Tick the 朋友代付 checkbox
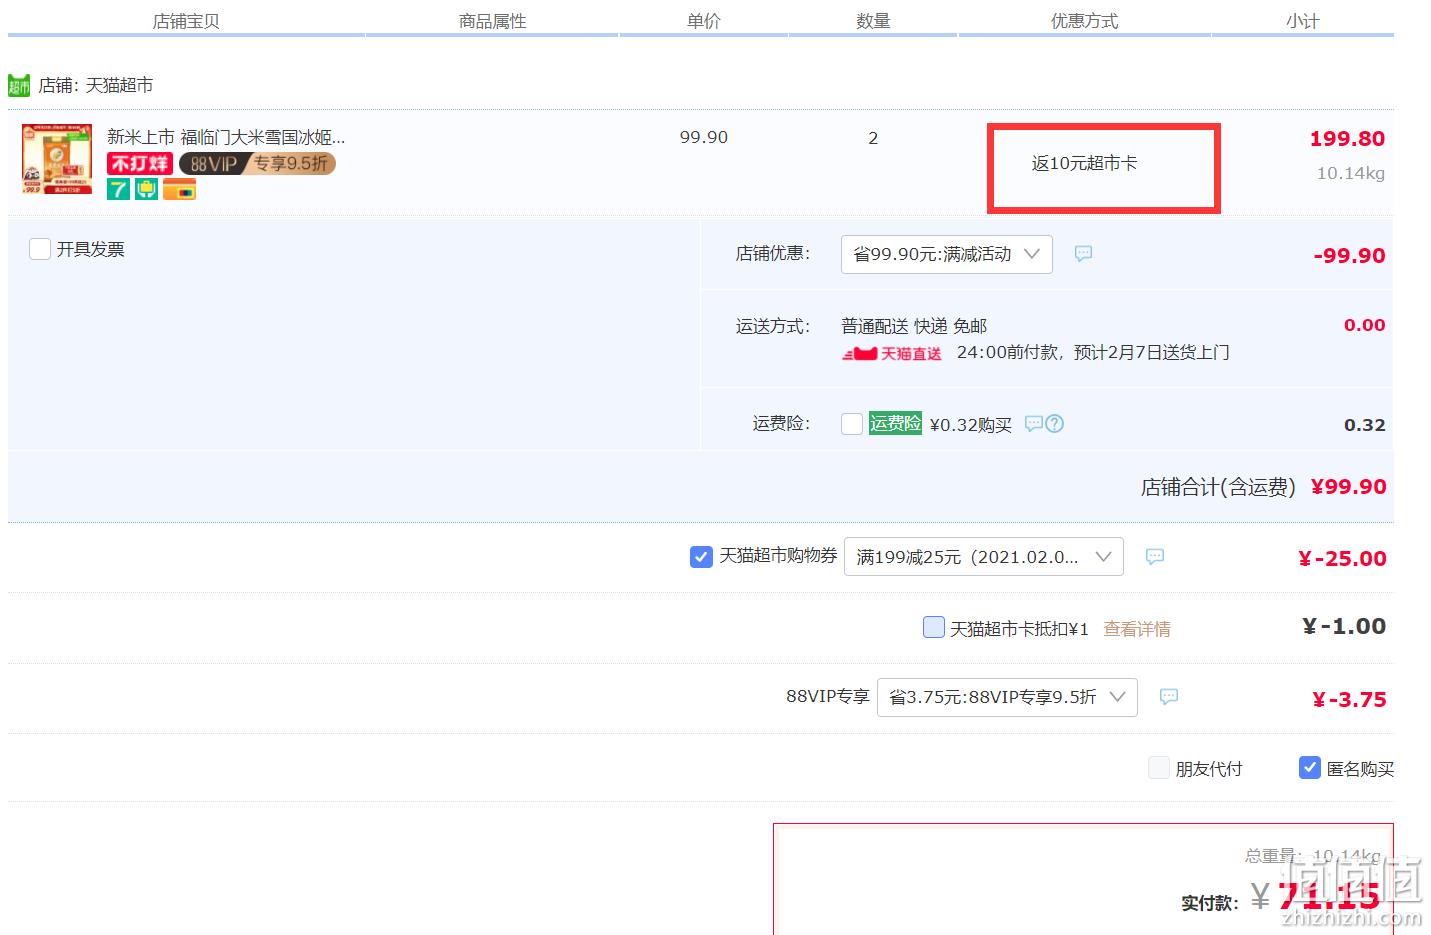 pyautogui.click(x=1159, y=768)
